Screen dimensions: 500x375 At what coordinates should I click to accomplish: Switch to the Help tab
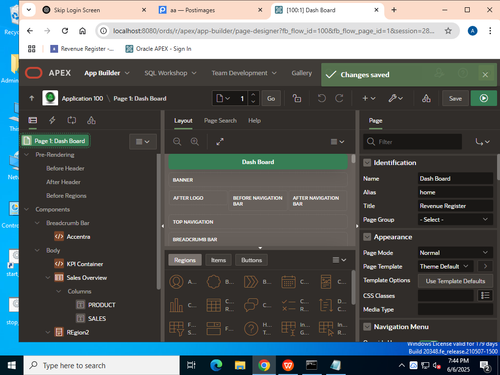pos(254,120)
